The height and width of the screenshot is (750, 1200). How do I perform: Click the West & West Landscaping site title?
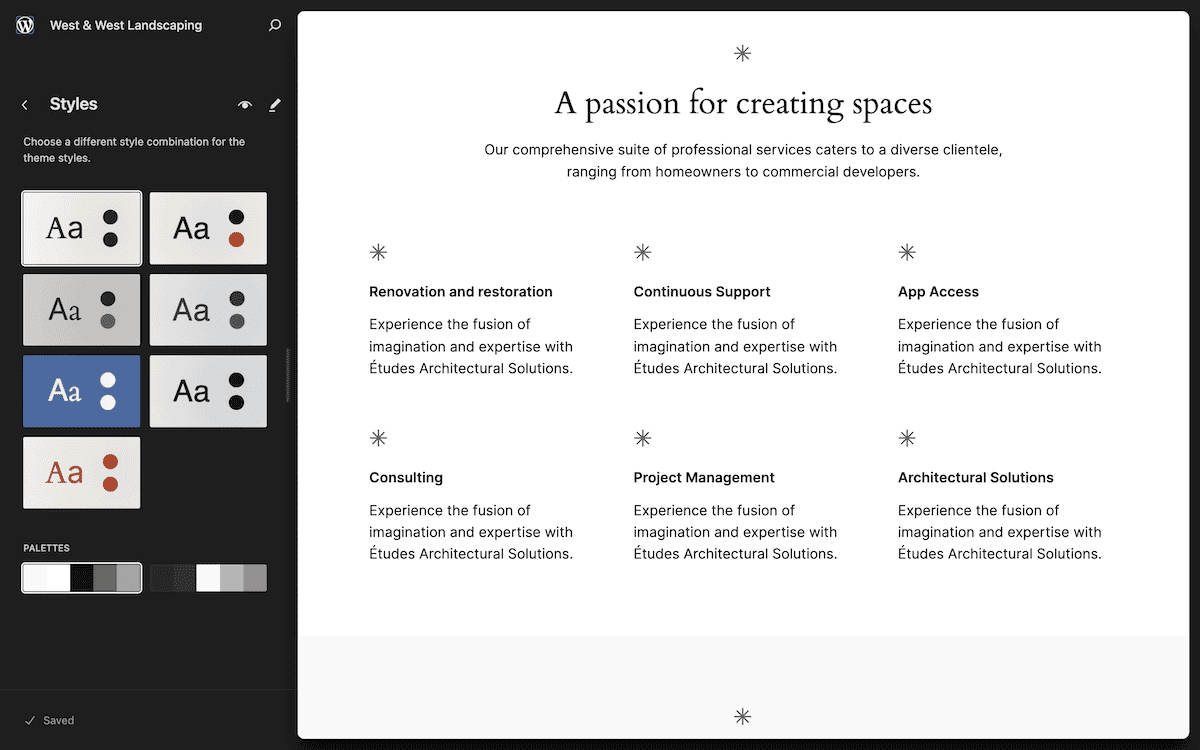coord(126,25)
